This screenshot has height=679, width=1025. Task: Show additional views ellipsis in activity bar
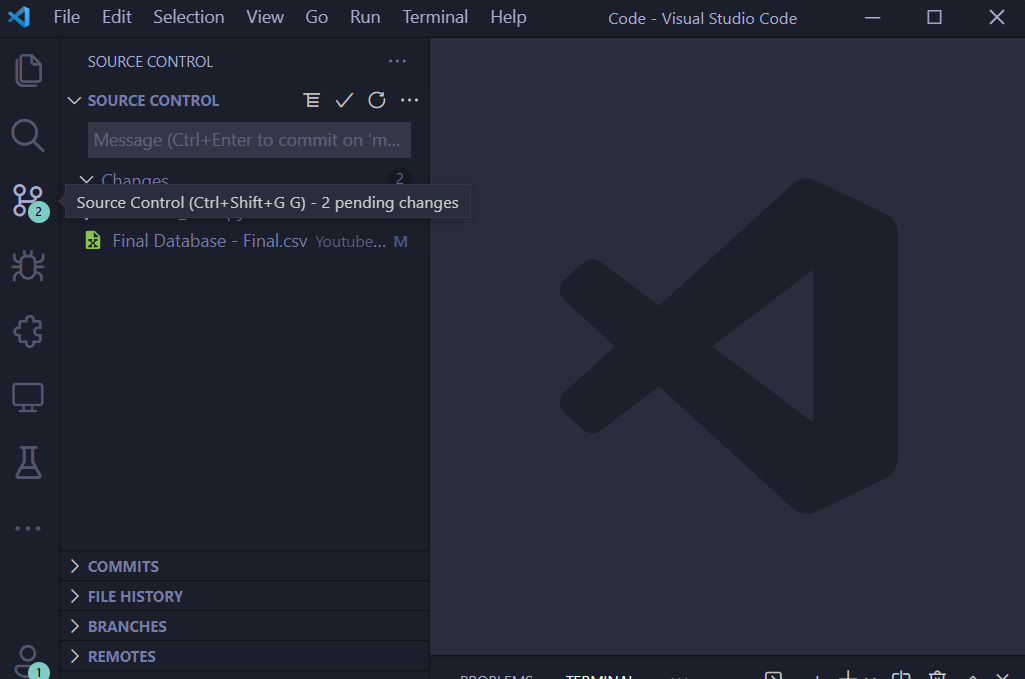click(28, 528)
